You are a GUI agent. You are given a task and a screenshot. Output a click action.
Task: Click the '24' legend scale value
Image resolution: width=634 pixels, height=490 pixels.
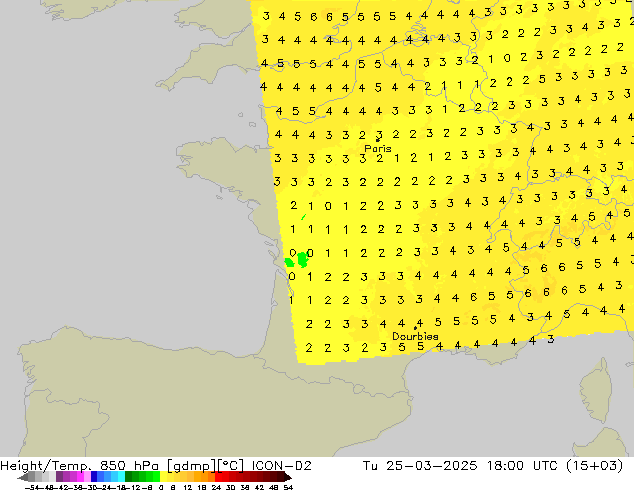click(x=216, y=487)
